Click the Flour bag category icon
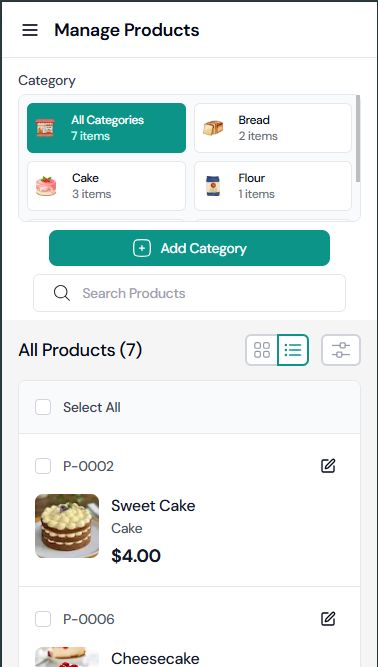378x667 pixels. click(213, 186)
